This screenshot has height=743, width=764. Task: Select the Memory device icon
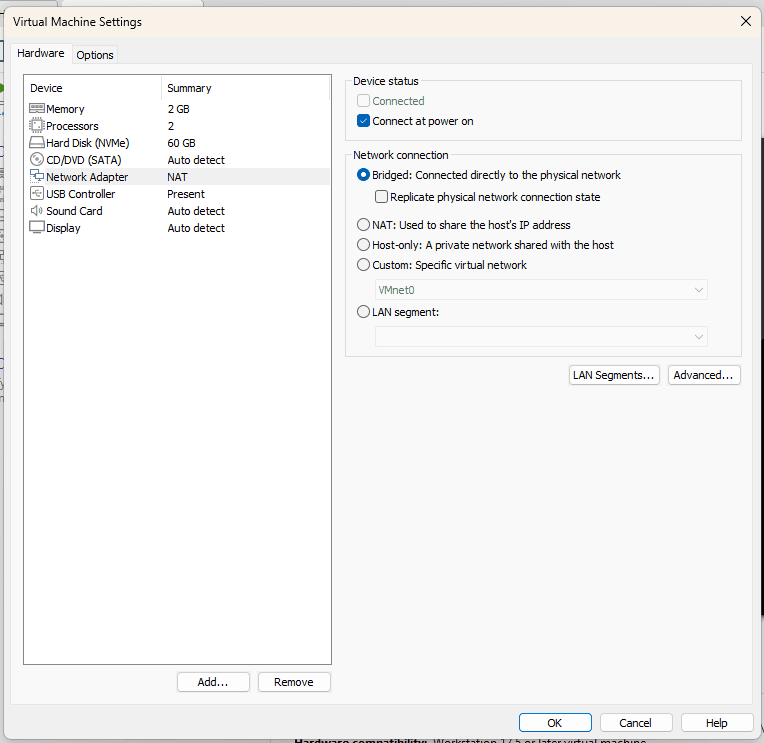[x=37, y=109]
